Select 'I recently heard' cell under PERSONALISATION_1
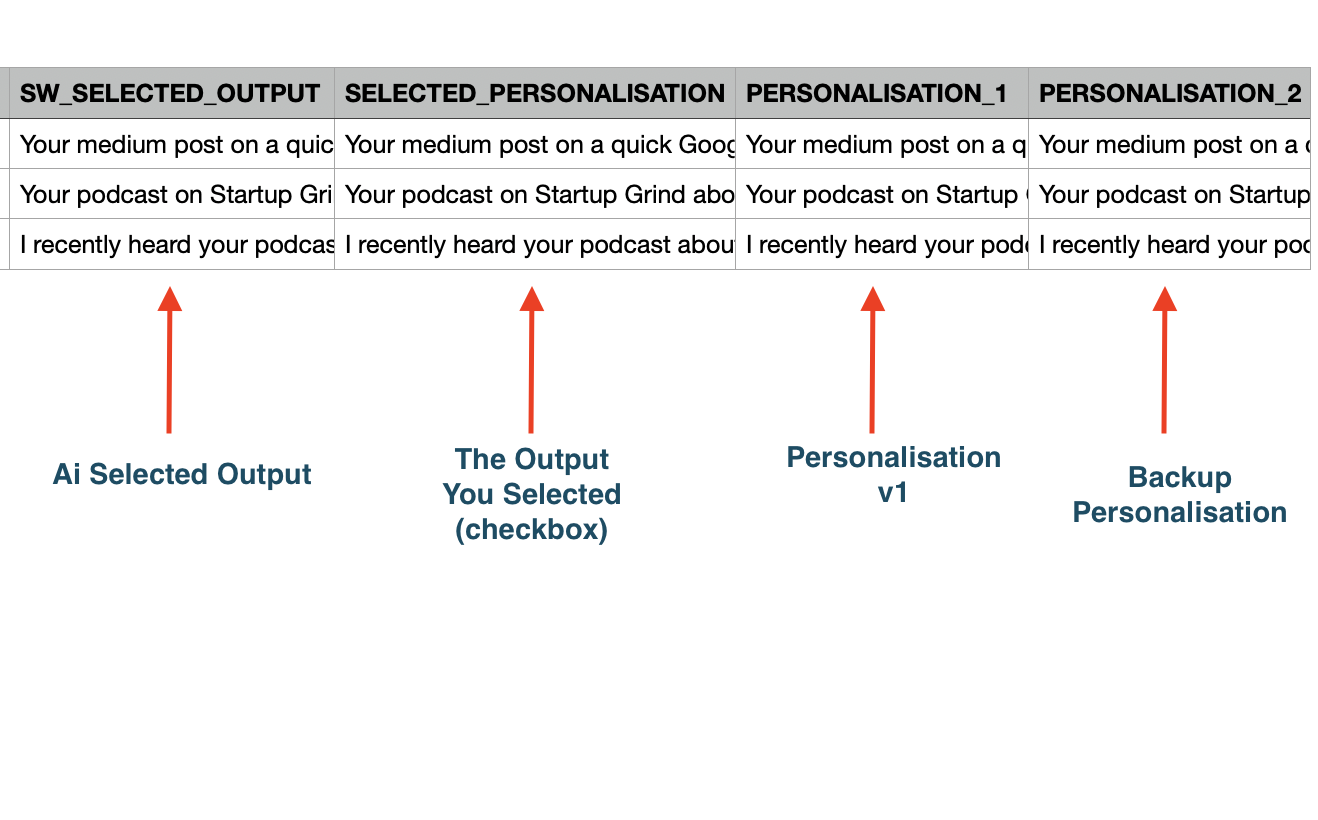The width and height of the screenshot is (1318, 820). point(881,245)
